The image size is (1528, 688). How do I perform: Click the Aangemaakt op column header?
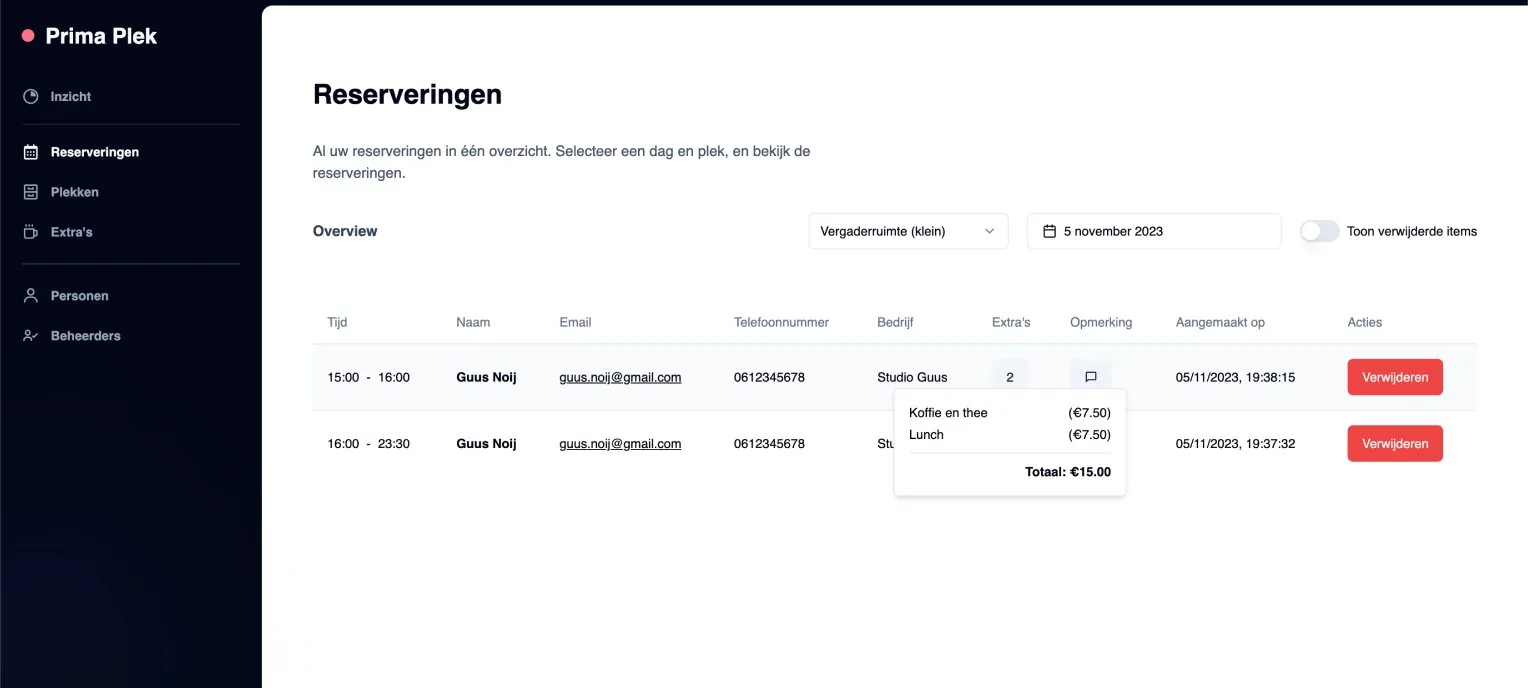coord(1220,322)
